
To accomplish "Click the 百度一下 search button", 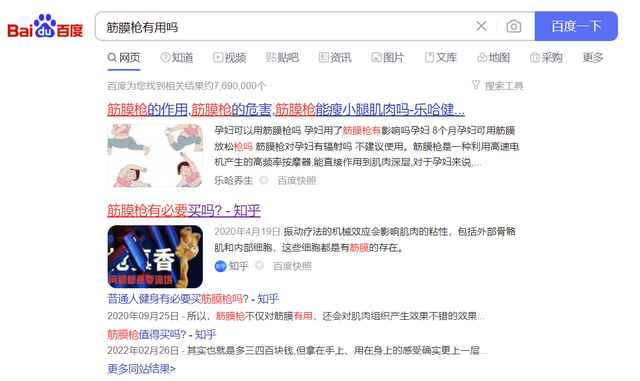I will pos(576,26).
